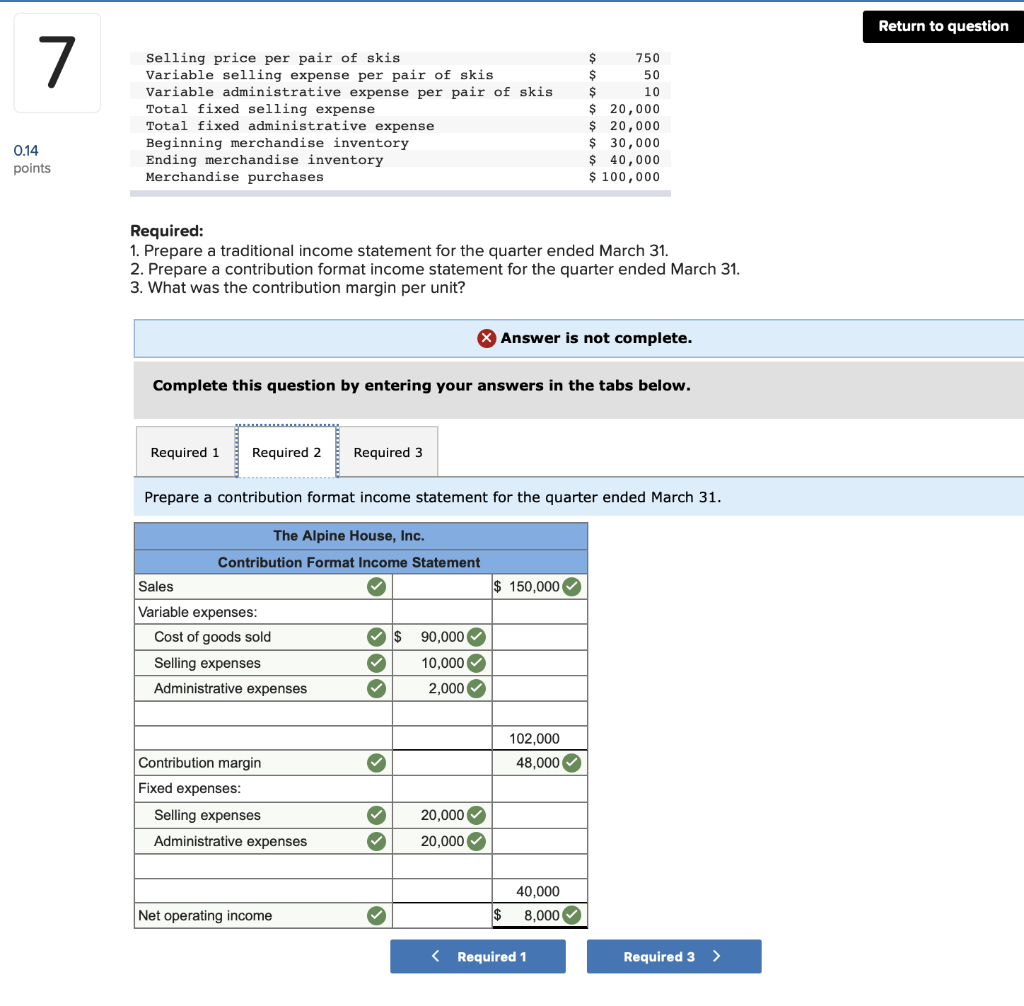
Task: Click the red X incomplete answer icon
Action: pos(487,338)
